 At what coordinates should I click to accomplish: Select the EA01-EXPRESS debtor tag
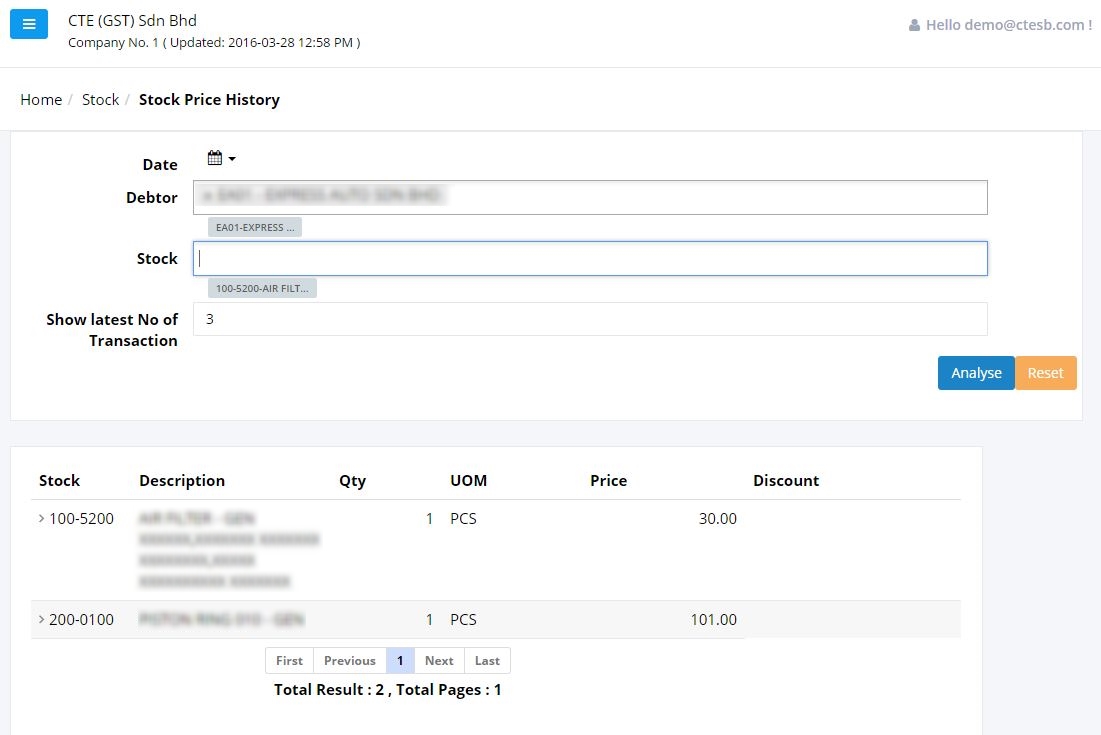coord(255,227)
